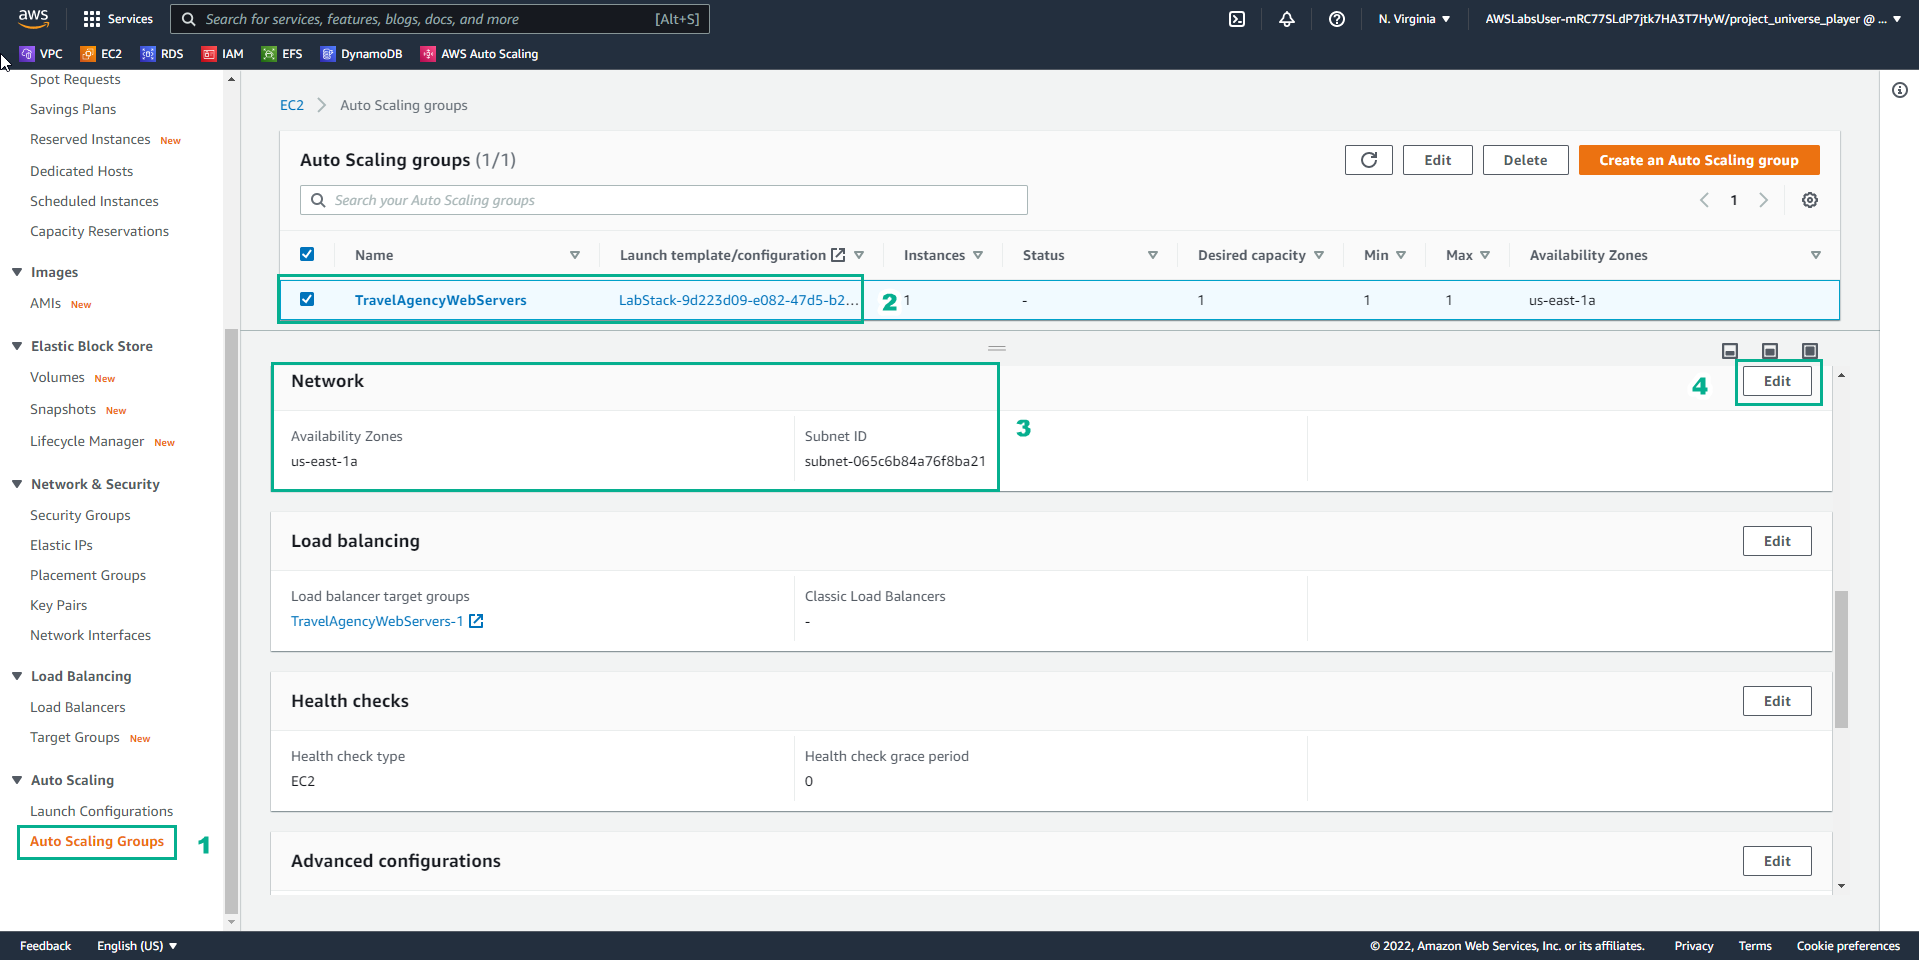1919x960 pixels.
Task: Grab the split-pane resize handle
Action: tap(997, 348)
